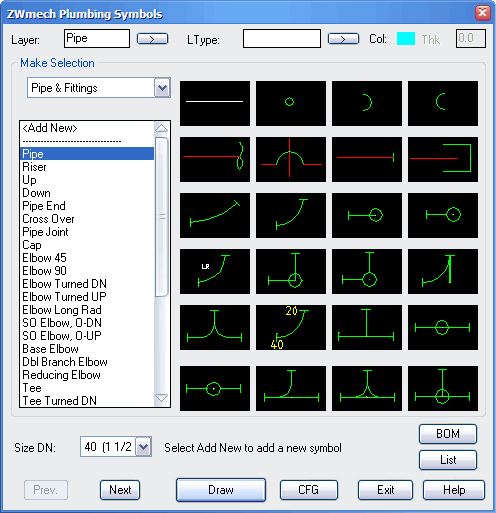Pick the inline circle Tee Turned DN thumbnail
Image resolution: width=496 pixels, height=513 pixels.
443,327
